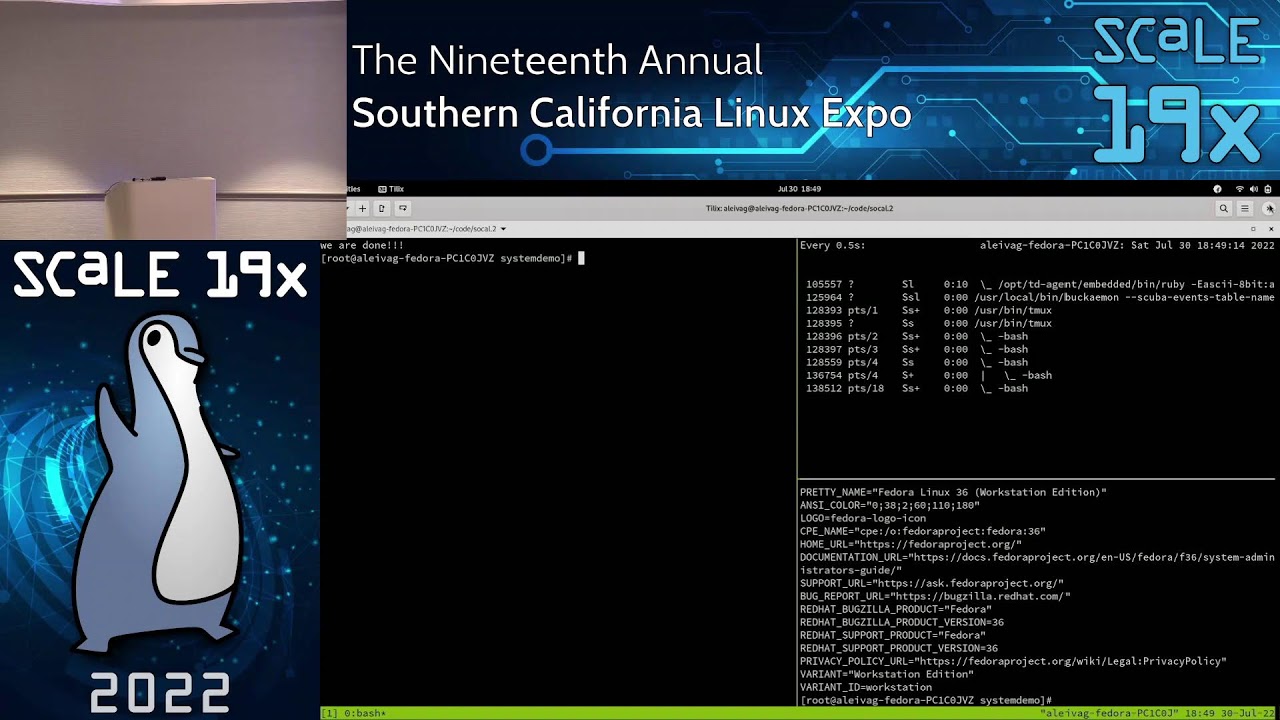Click the process row for PID 136754
Screen dimensions: 1280x720
click(929, 375)
